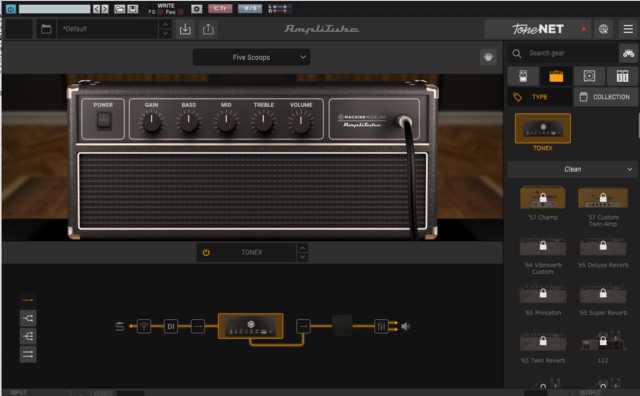Open the hamburger main menu
Image resolution: width=640 pixels, height=396 pixels.
click(x=628, y=29)
